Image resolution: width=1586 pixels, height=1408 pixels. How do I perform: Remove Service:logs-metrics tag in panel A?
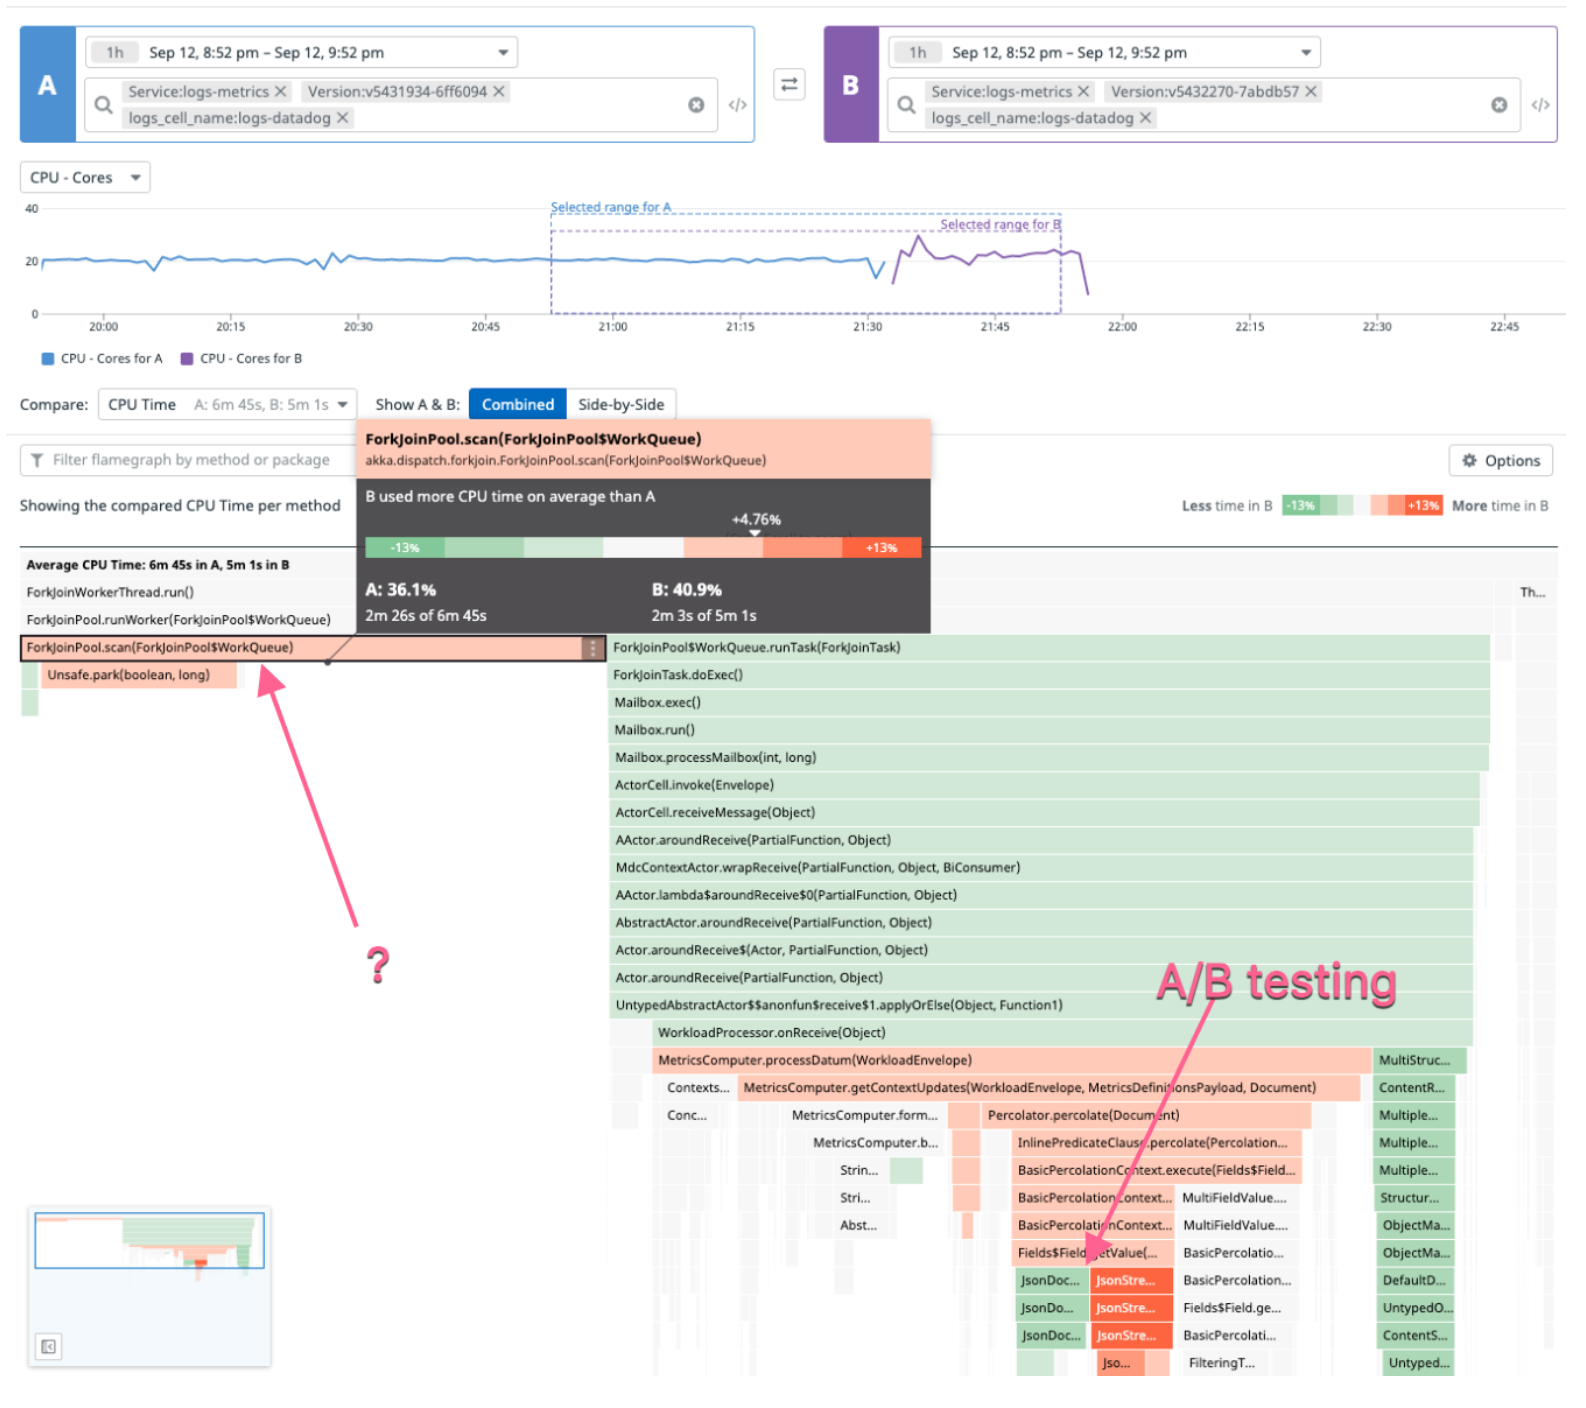coord(281,92)
